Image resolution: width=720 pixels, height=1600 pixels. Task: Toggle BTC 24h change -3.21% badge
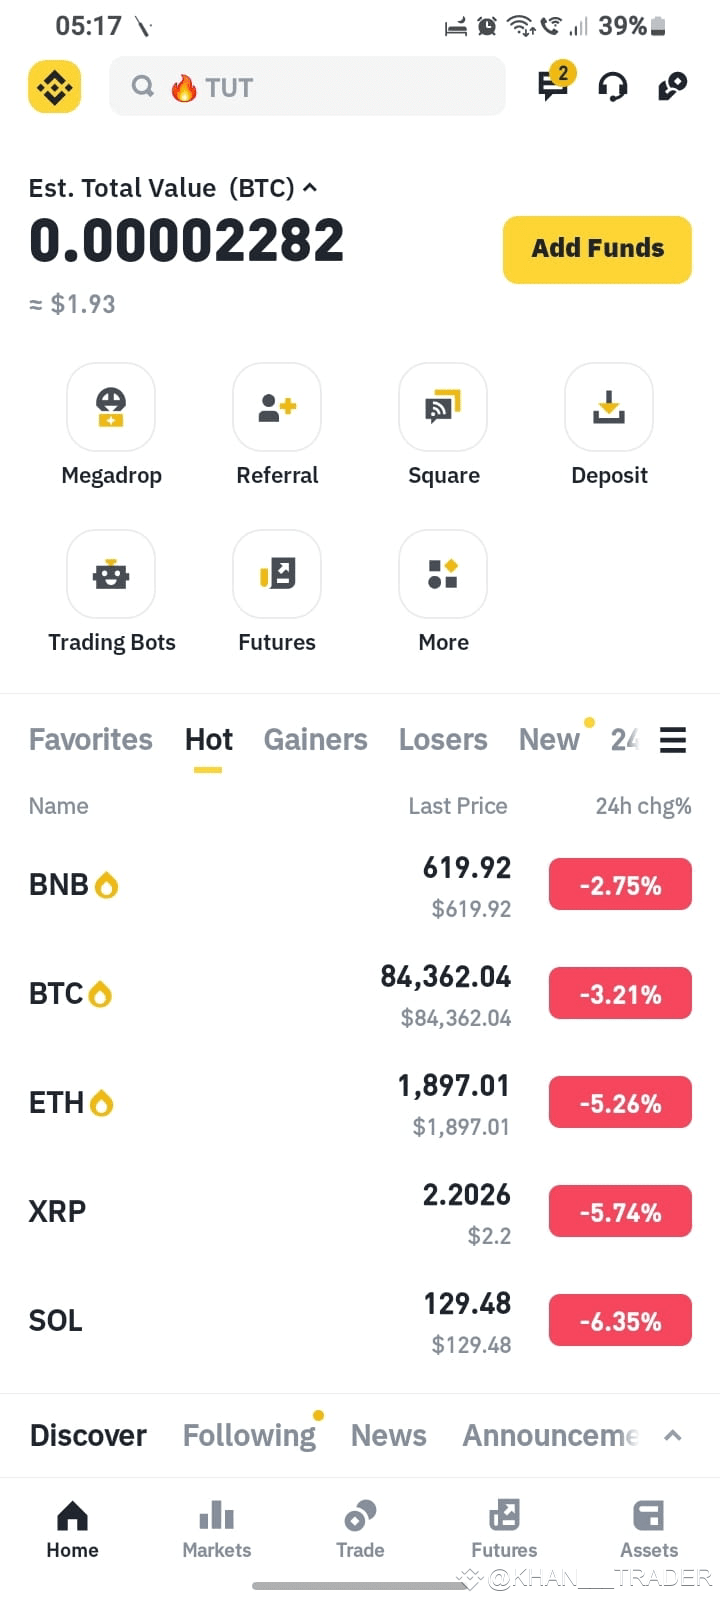click(x=620, y=994)
